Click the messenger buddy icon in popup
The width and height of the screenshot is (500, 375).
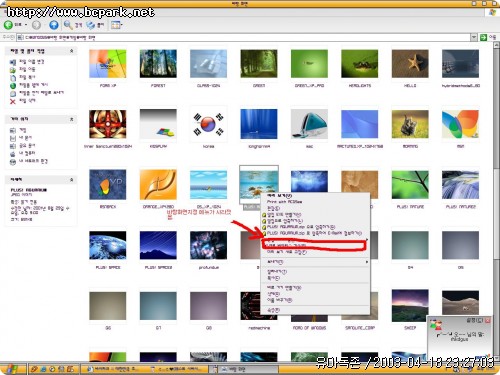[435, 325]
